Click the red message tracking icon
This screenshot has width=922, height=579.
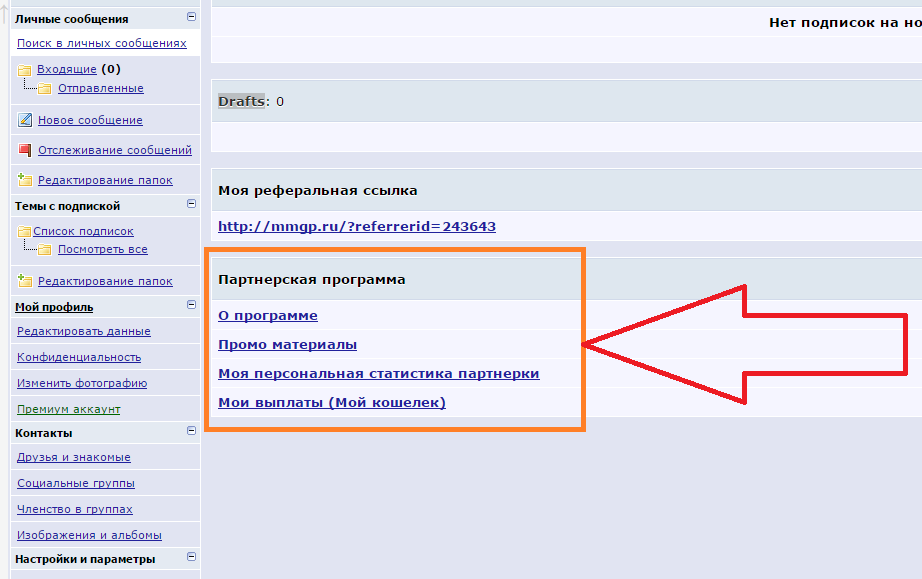tap(25, 150)
